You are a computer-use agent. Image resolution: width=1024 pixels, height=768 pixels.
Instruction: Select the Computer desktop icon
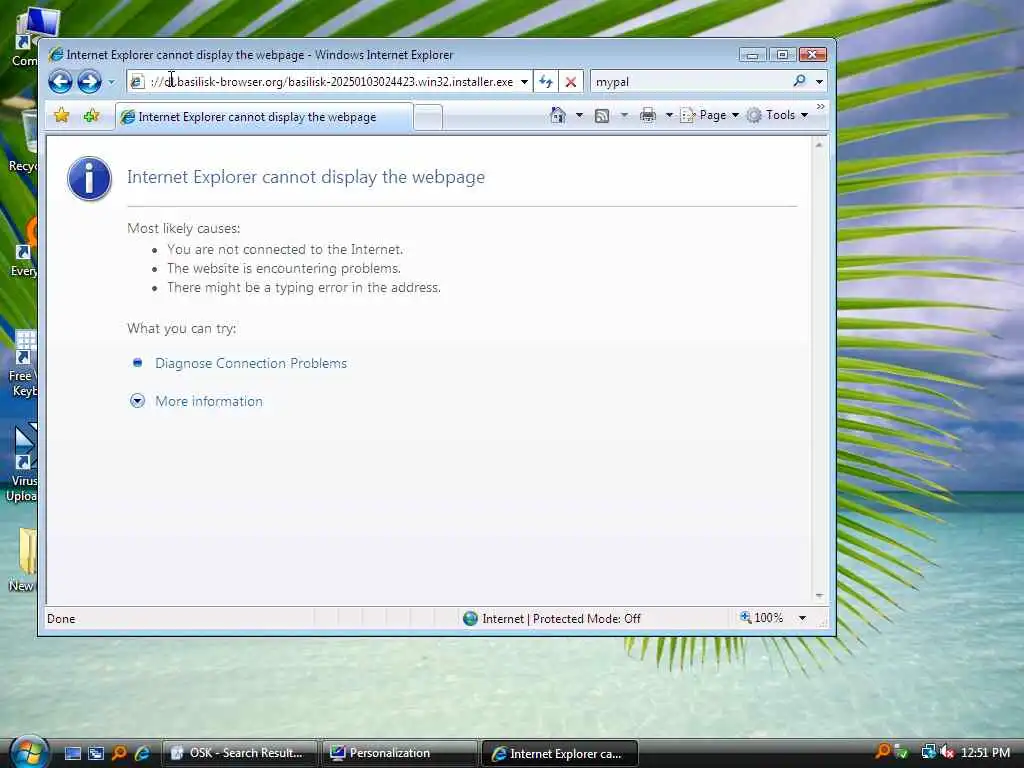(x=26, y=38)
